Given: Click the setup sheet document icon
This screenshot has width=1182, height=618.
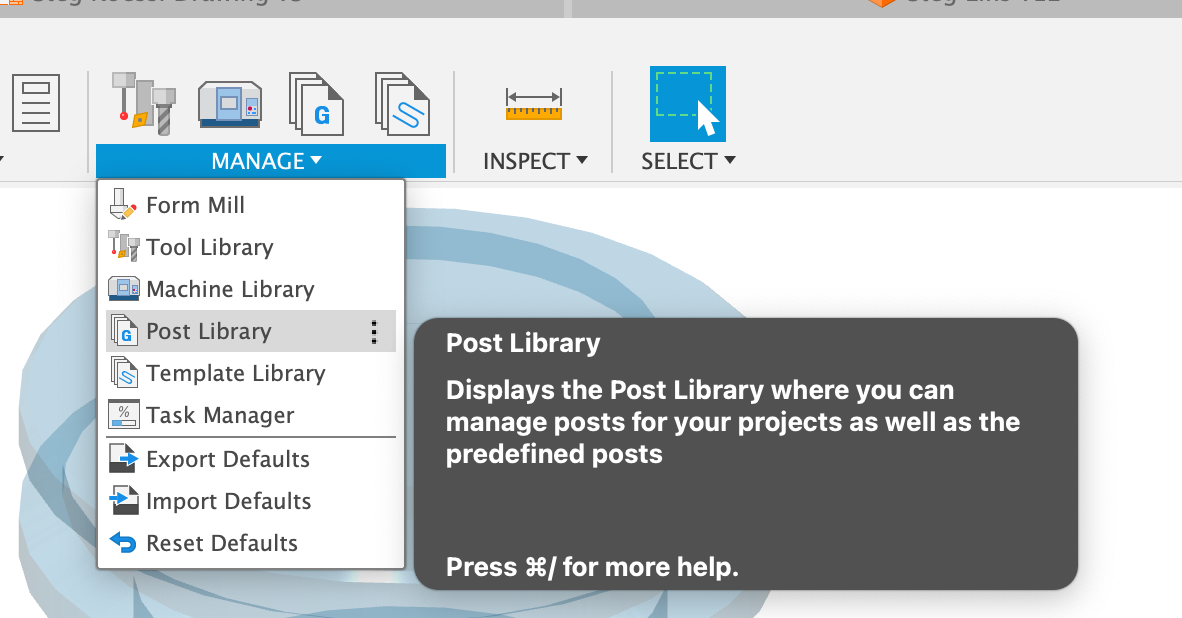Looking at the screenshot, I should [x=36, y=103].
